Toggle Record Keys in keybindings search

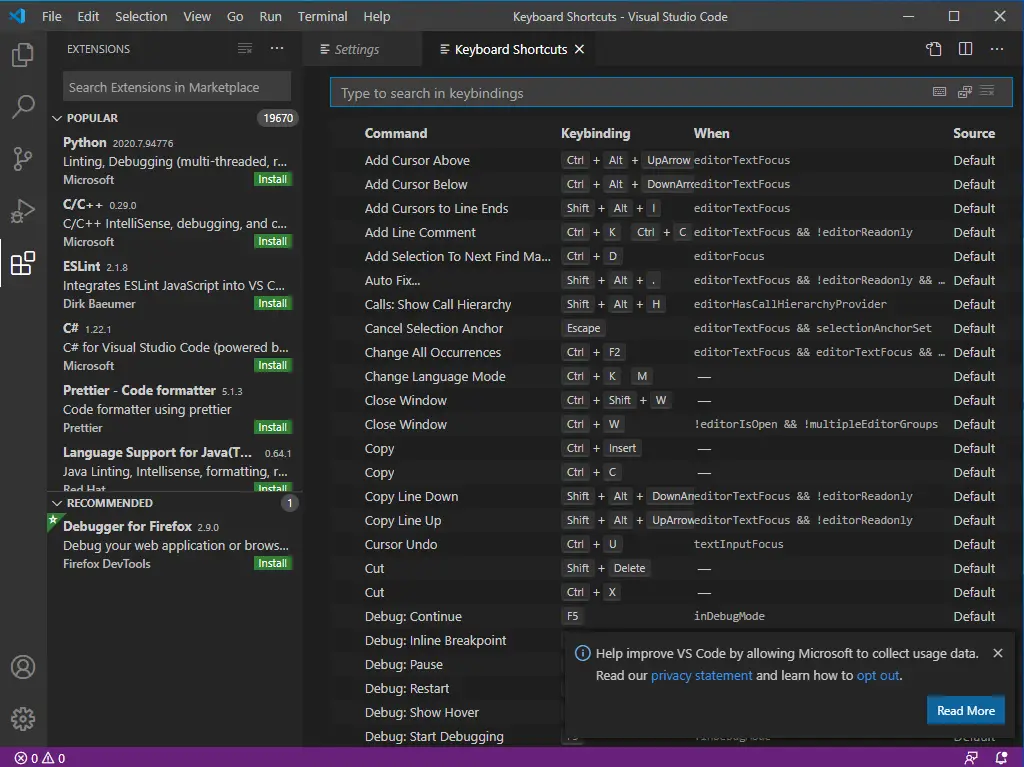click(x=939, y=92)
